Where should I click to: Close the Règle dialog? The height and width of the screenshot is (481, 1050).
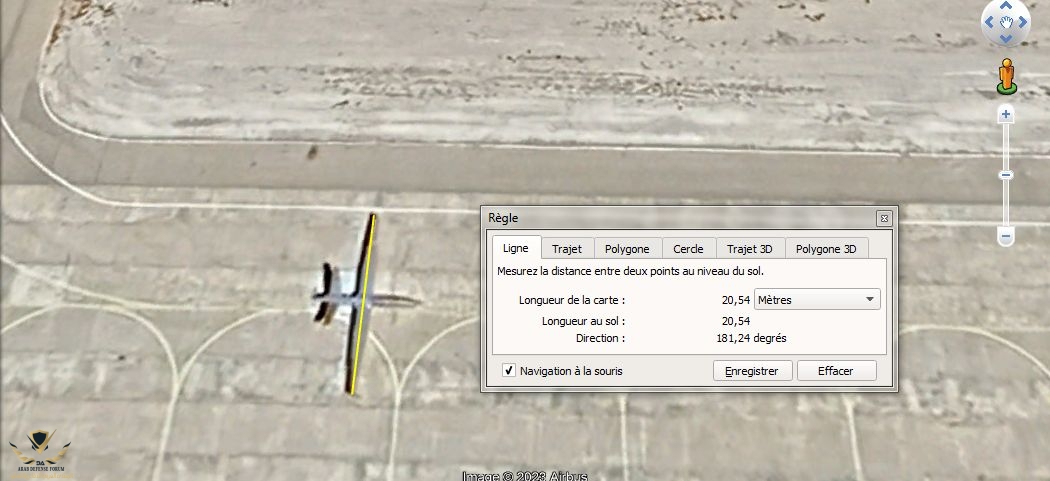click(x=884, y=218)
